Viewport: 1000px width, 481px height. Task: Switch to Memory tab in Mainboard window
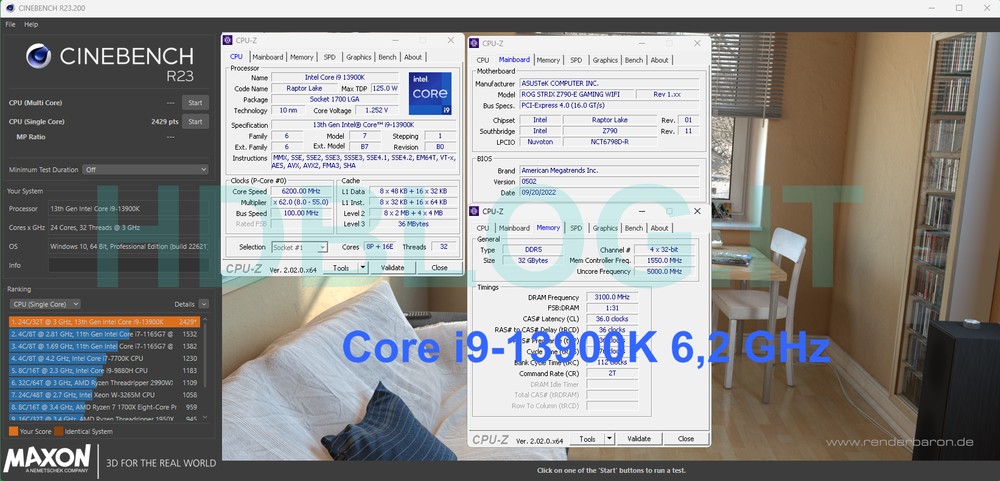(x=548, y=60)
